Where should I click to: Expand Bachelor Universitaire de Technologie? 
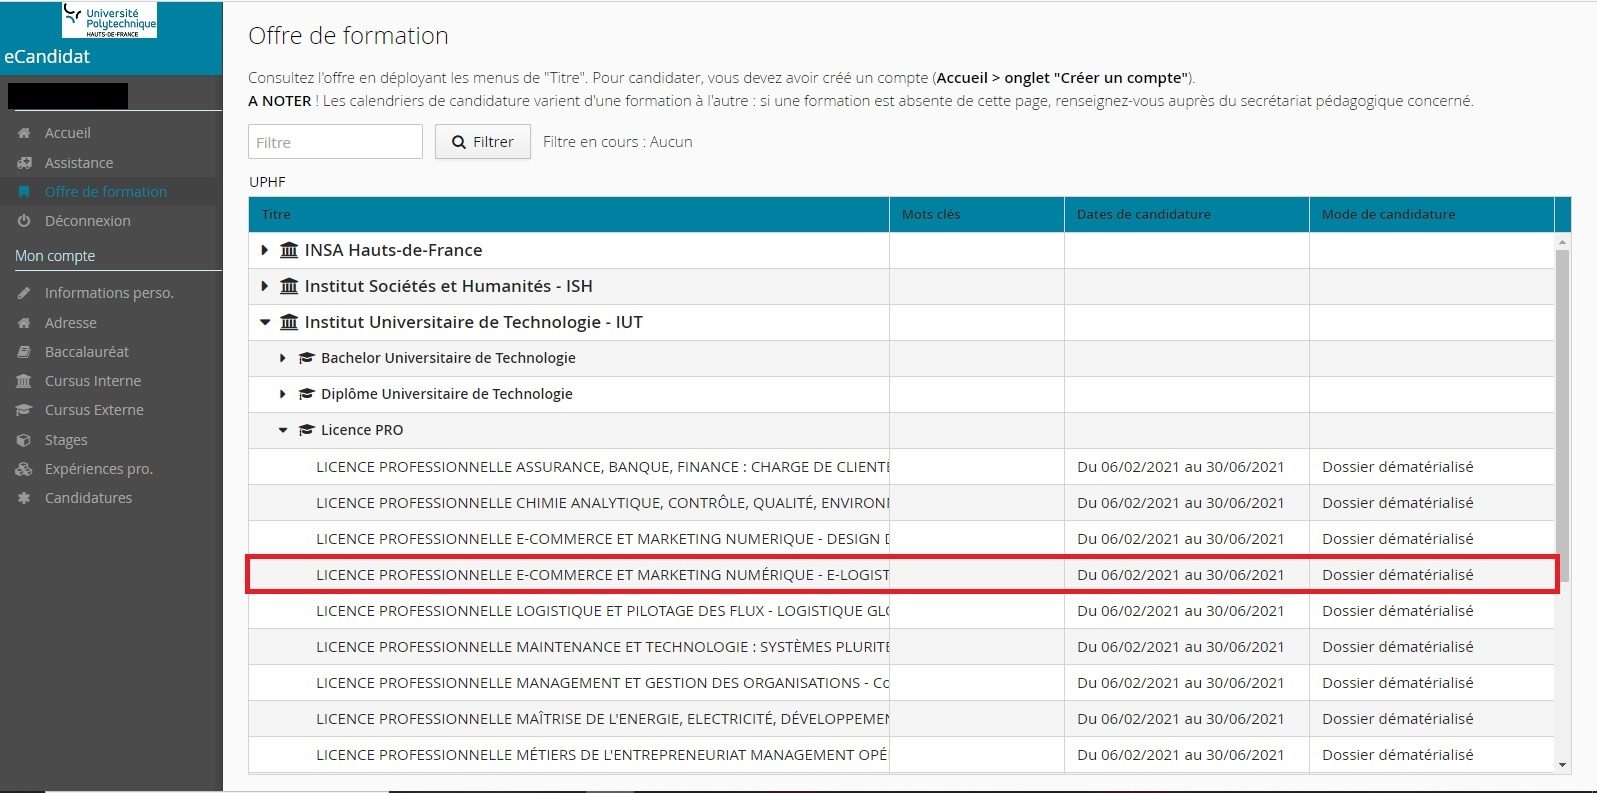coord(282,358)
